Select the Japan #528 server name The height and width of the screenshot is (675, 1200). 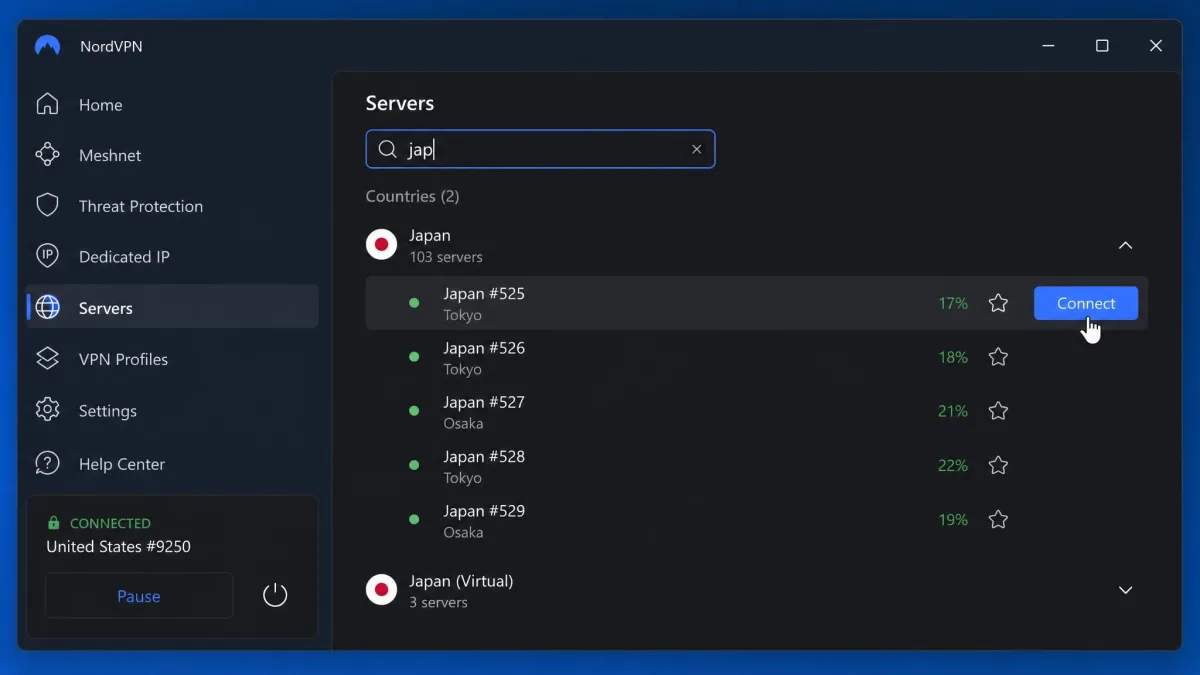coord(484,456)
